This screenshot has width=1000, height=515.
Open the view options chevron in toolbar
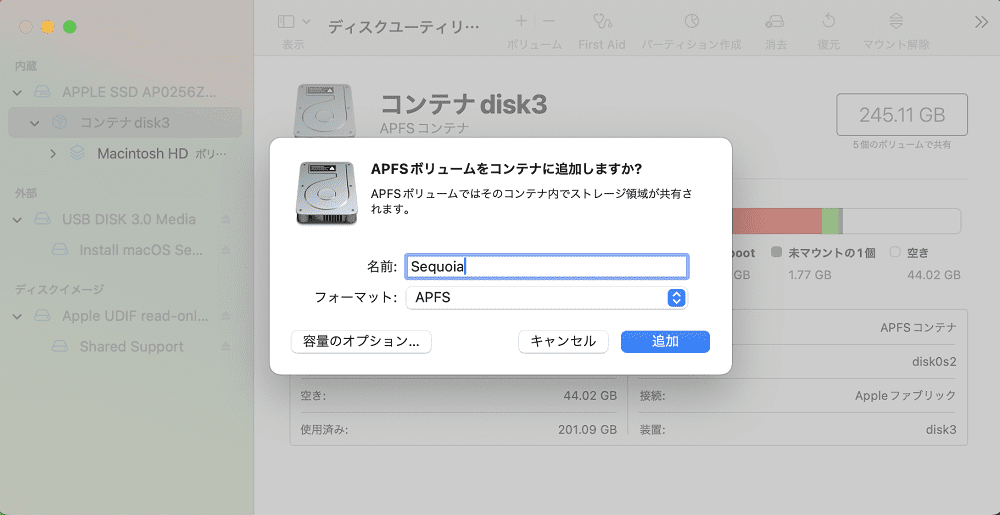306,22
